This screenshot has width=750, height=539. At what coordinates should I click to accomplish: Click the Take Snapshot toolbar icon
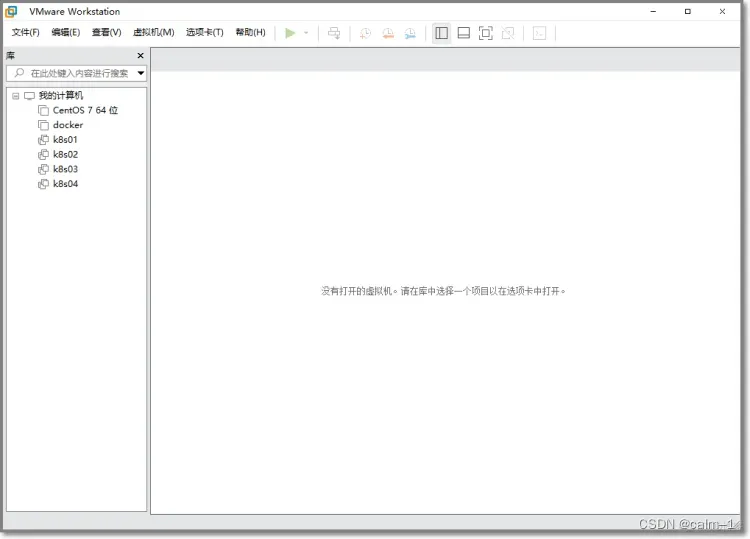click(x=365, y=33)
